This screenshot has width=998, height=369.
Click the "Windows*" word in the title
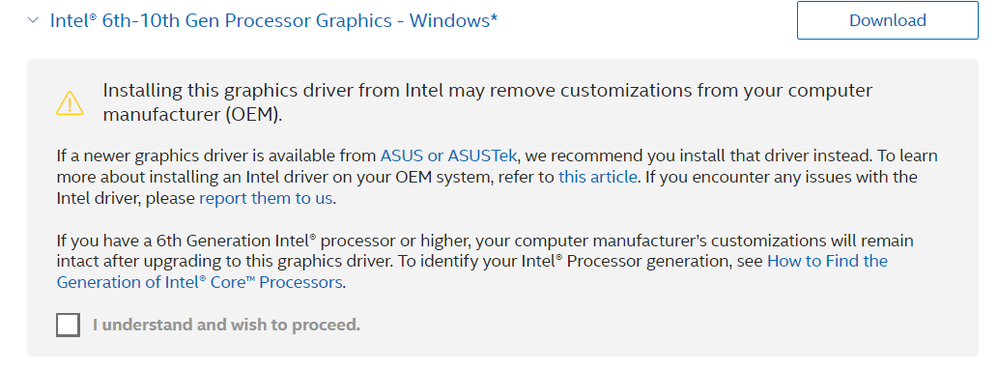pyautogui.click(x=454, y=20)
